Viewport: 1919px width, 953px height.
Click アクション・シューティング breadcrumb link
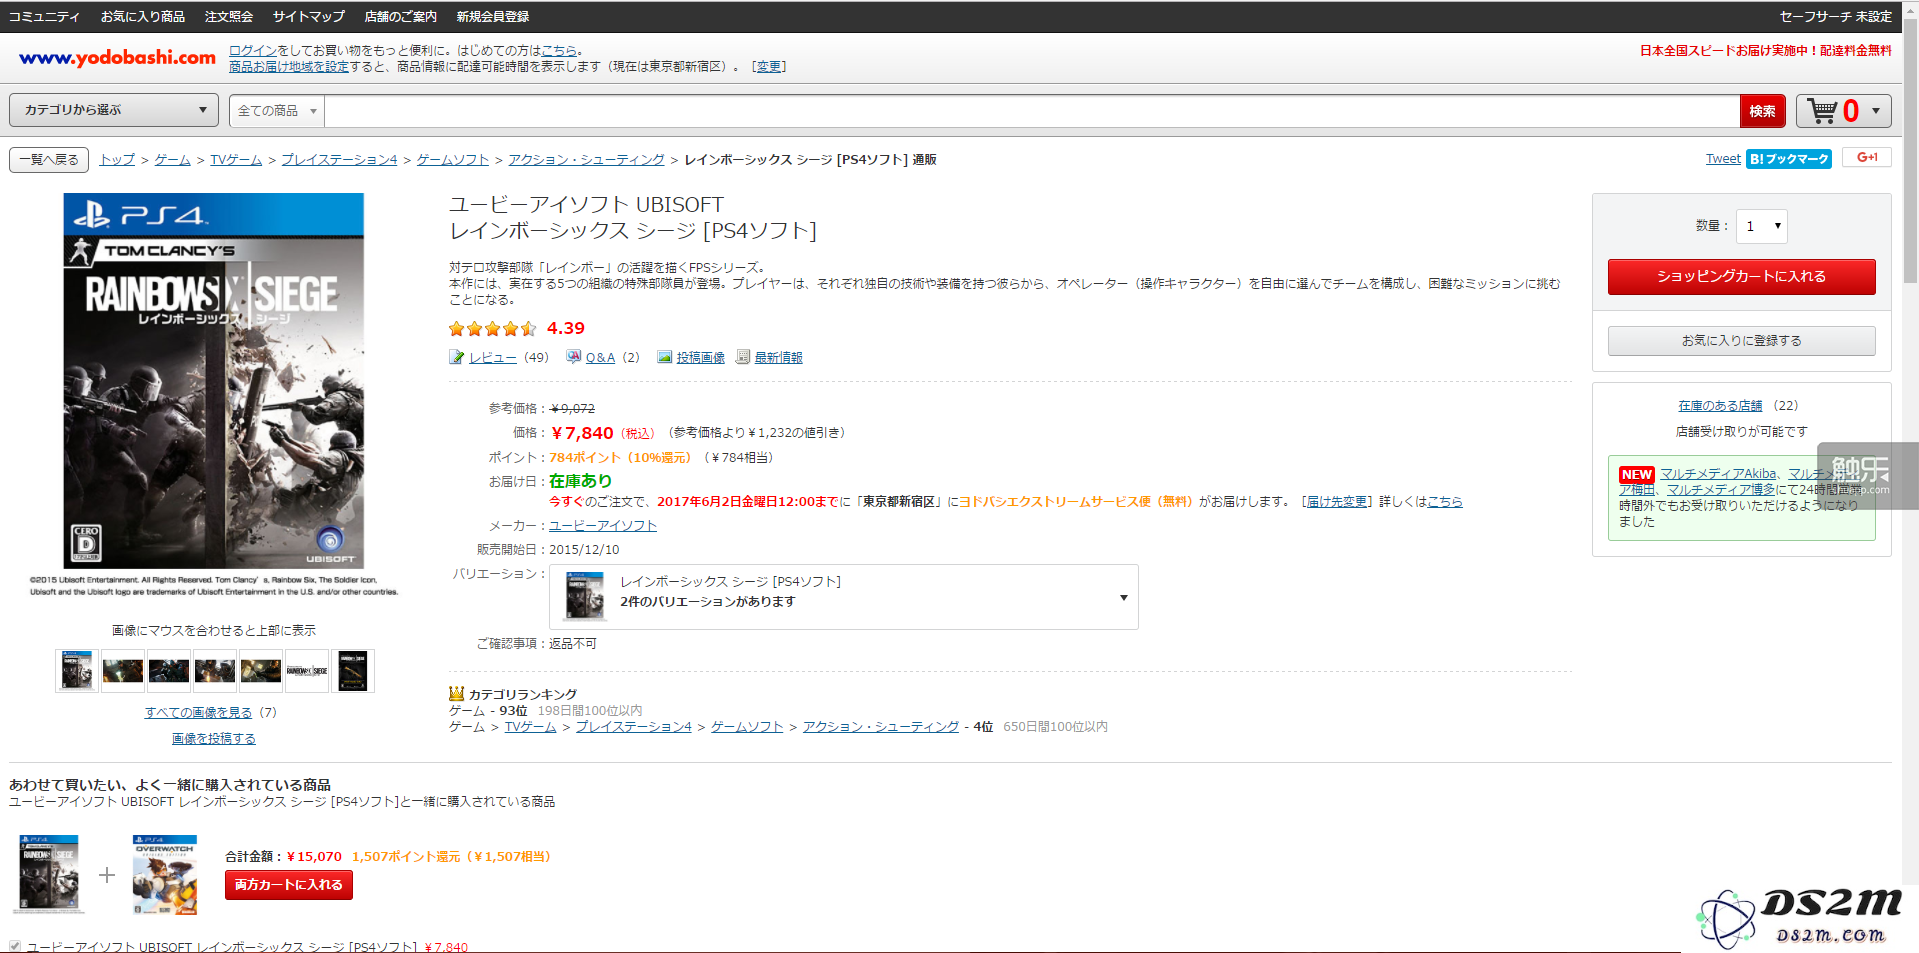click(586, 159)
